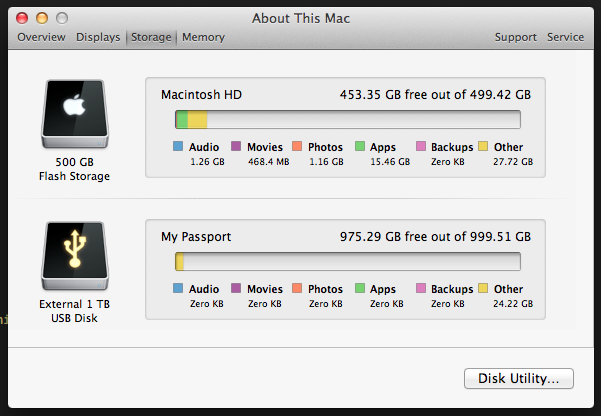The height and width of the screenshot is (416, 601).
Task: Open the Service link
Action: pyautogui.click(x=565, y=37)
